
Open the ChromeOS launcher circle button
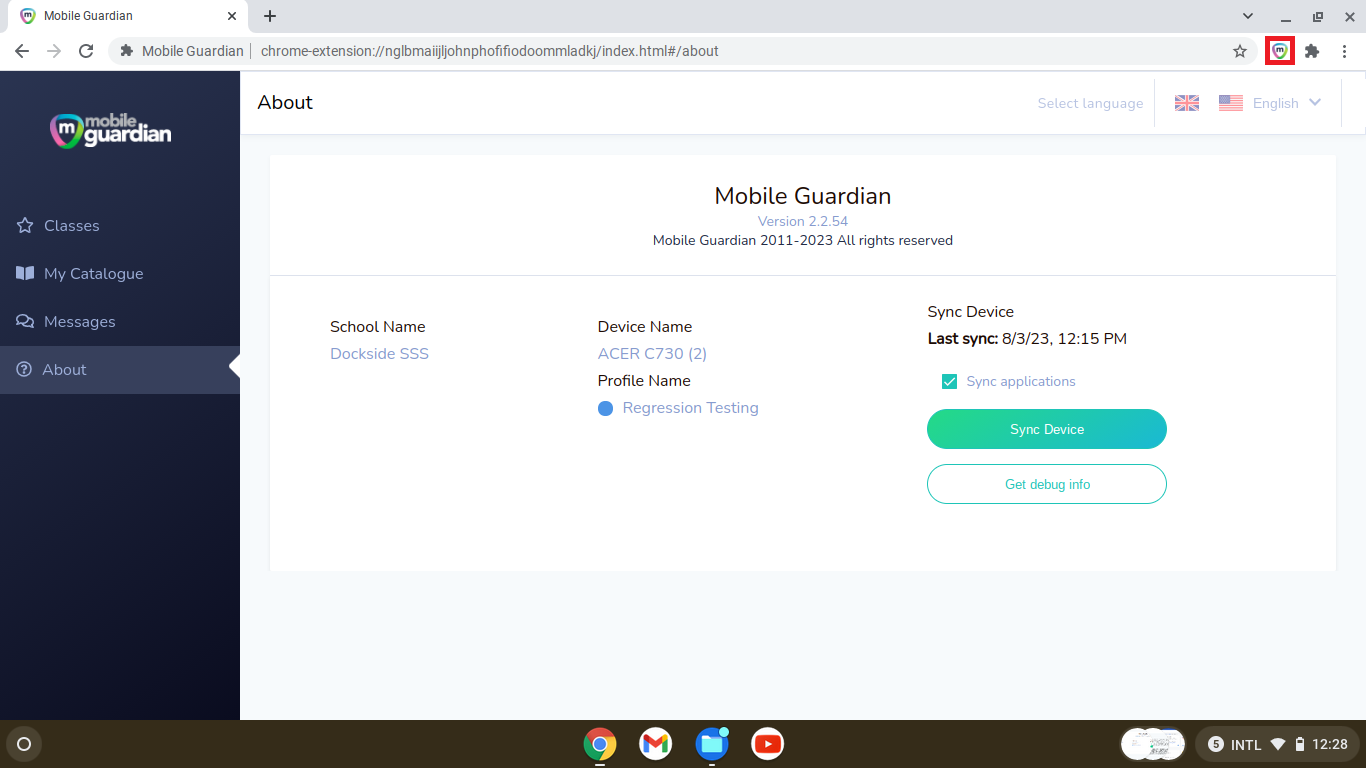(24, 744)
